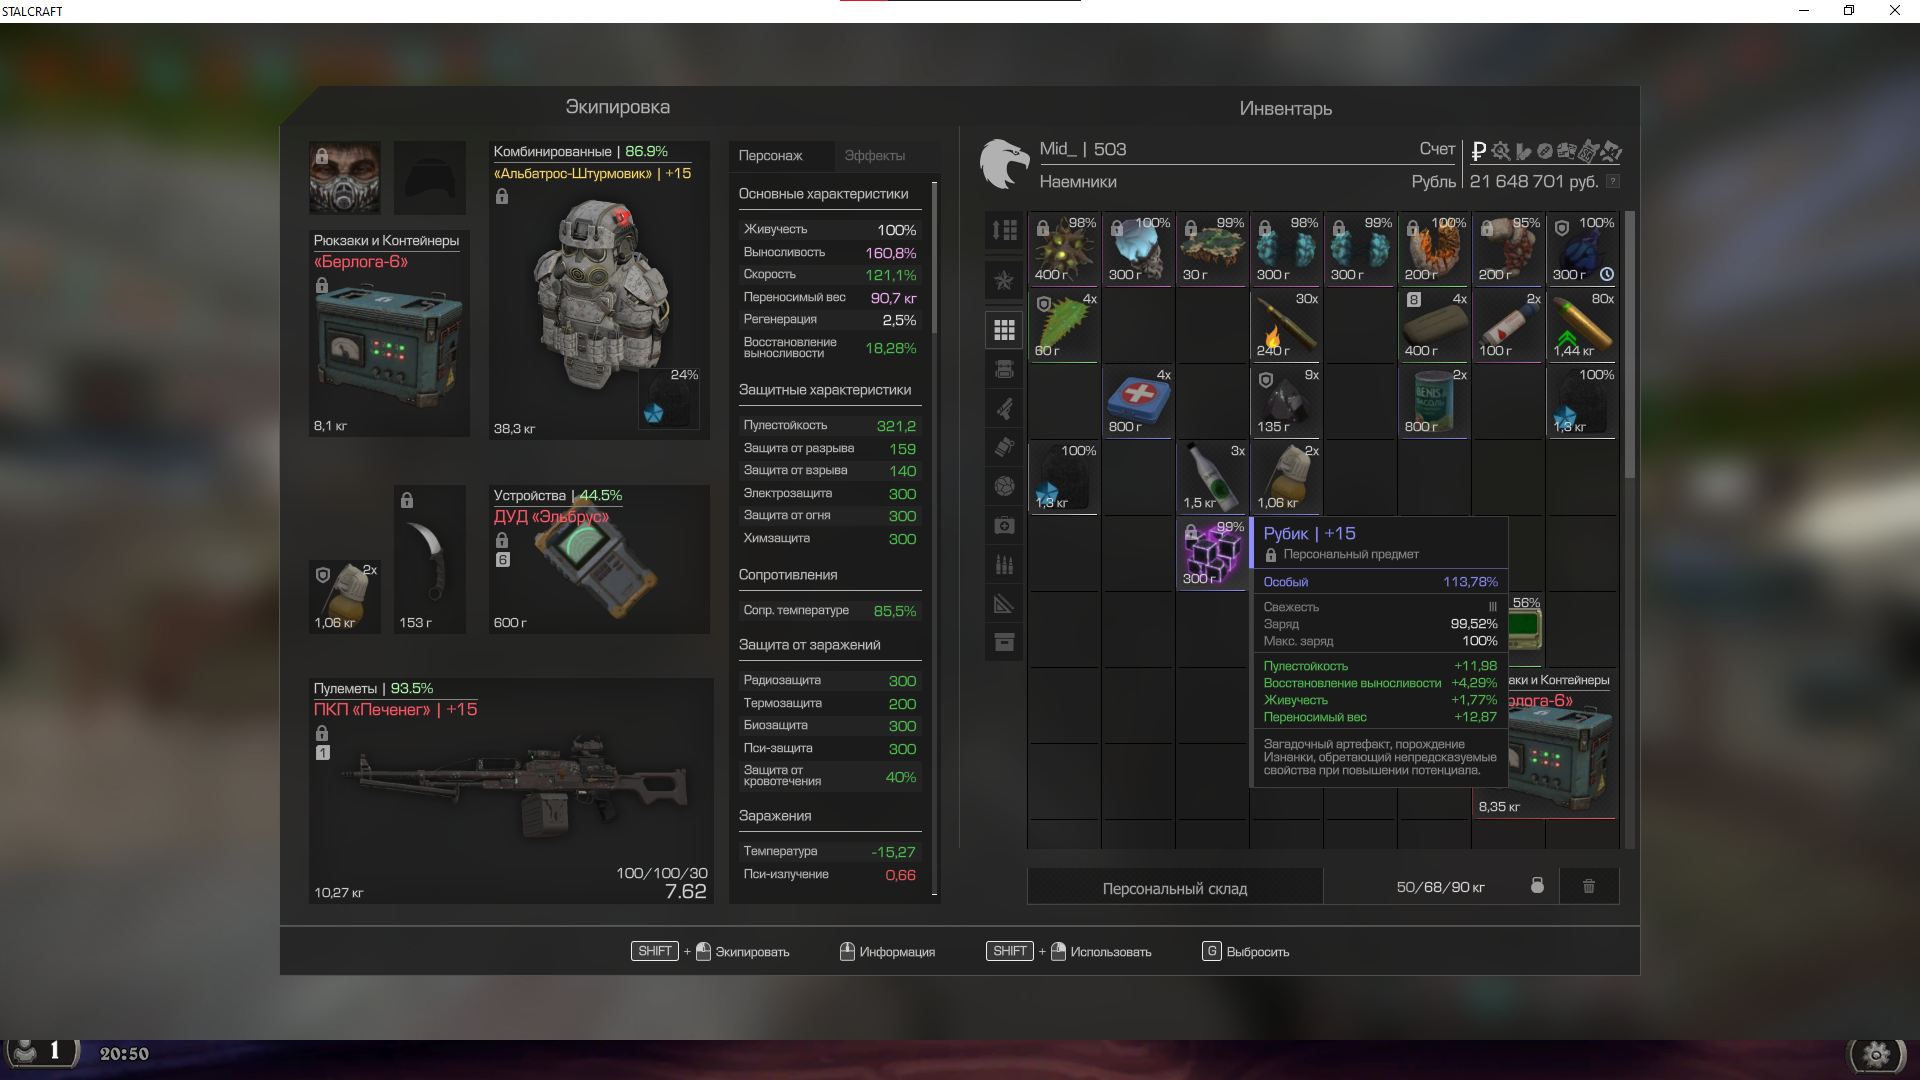The width and height of the screenshot is (1920, 1080).
Task: Click the Выбросить hint label
Action: click(x=1258, y=952)
